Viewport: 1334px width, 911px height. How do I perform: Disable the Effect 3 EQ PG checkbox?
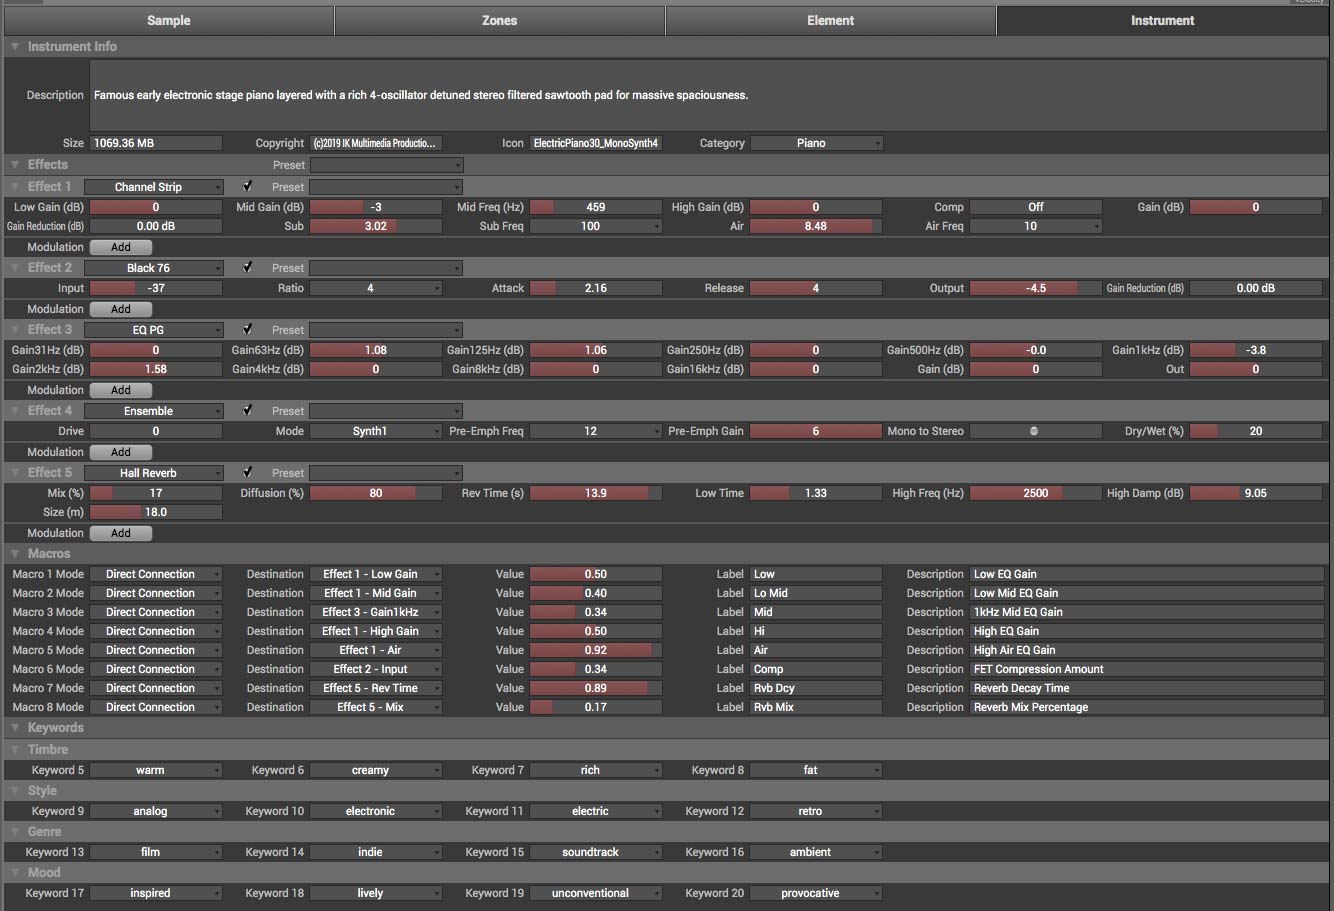pos(247,329)
